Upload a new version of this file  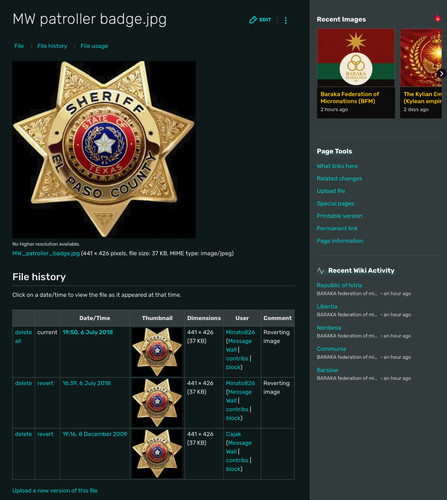55,491
